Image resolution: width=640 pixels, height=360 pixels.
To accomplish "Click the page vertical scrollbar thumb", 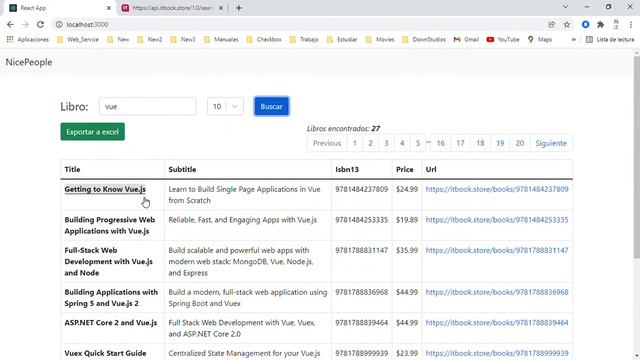I will pyautogui.click(x=636, y=157).
